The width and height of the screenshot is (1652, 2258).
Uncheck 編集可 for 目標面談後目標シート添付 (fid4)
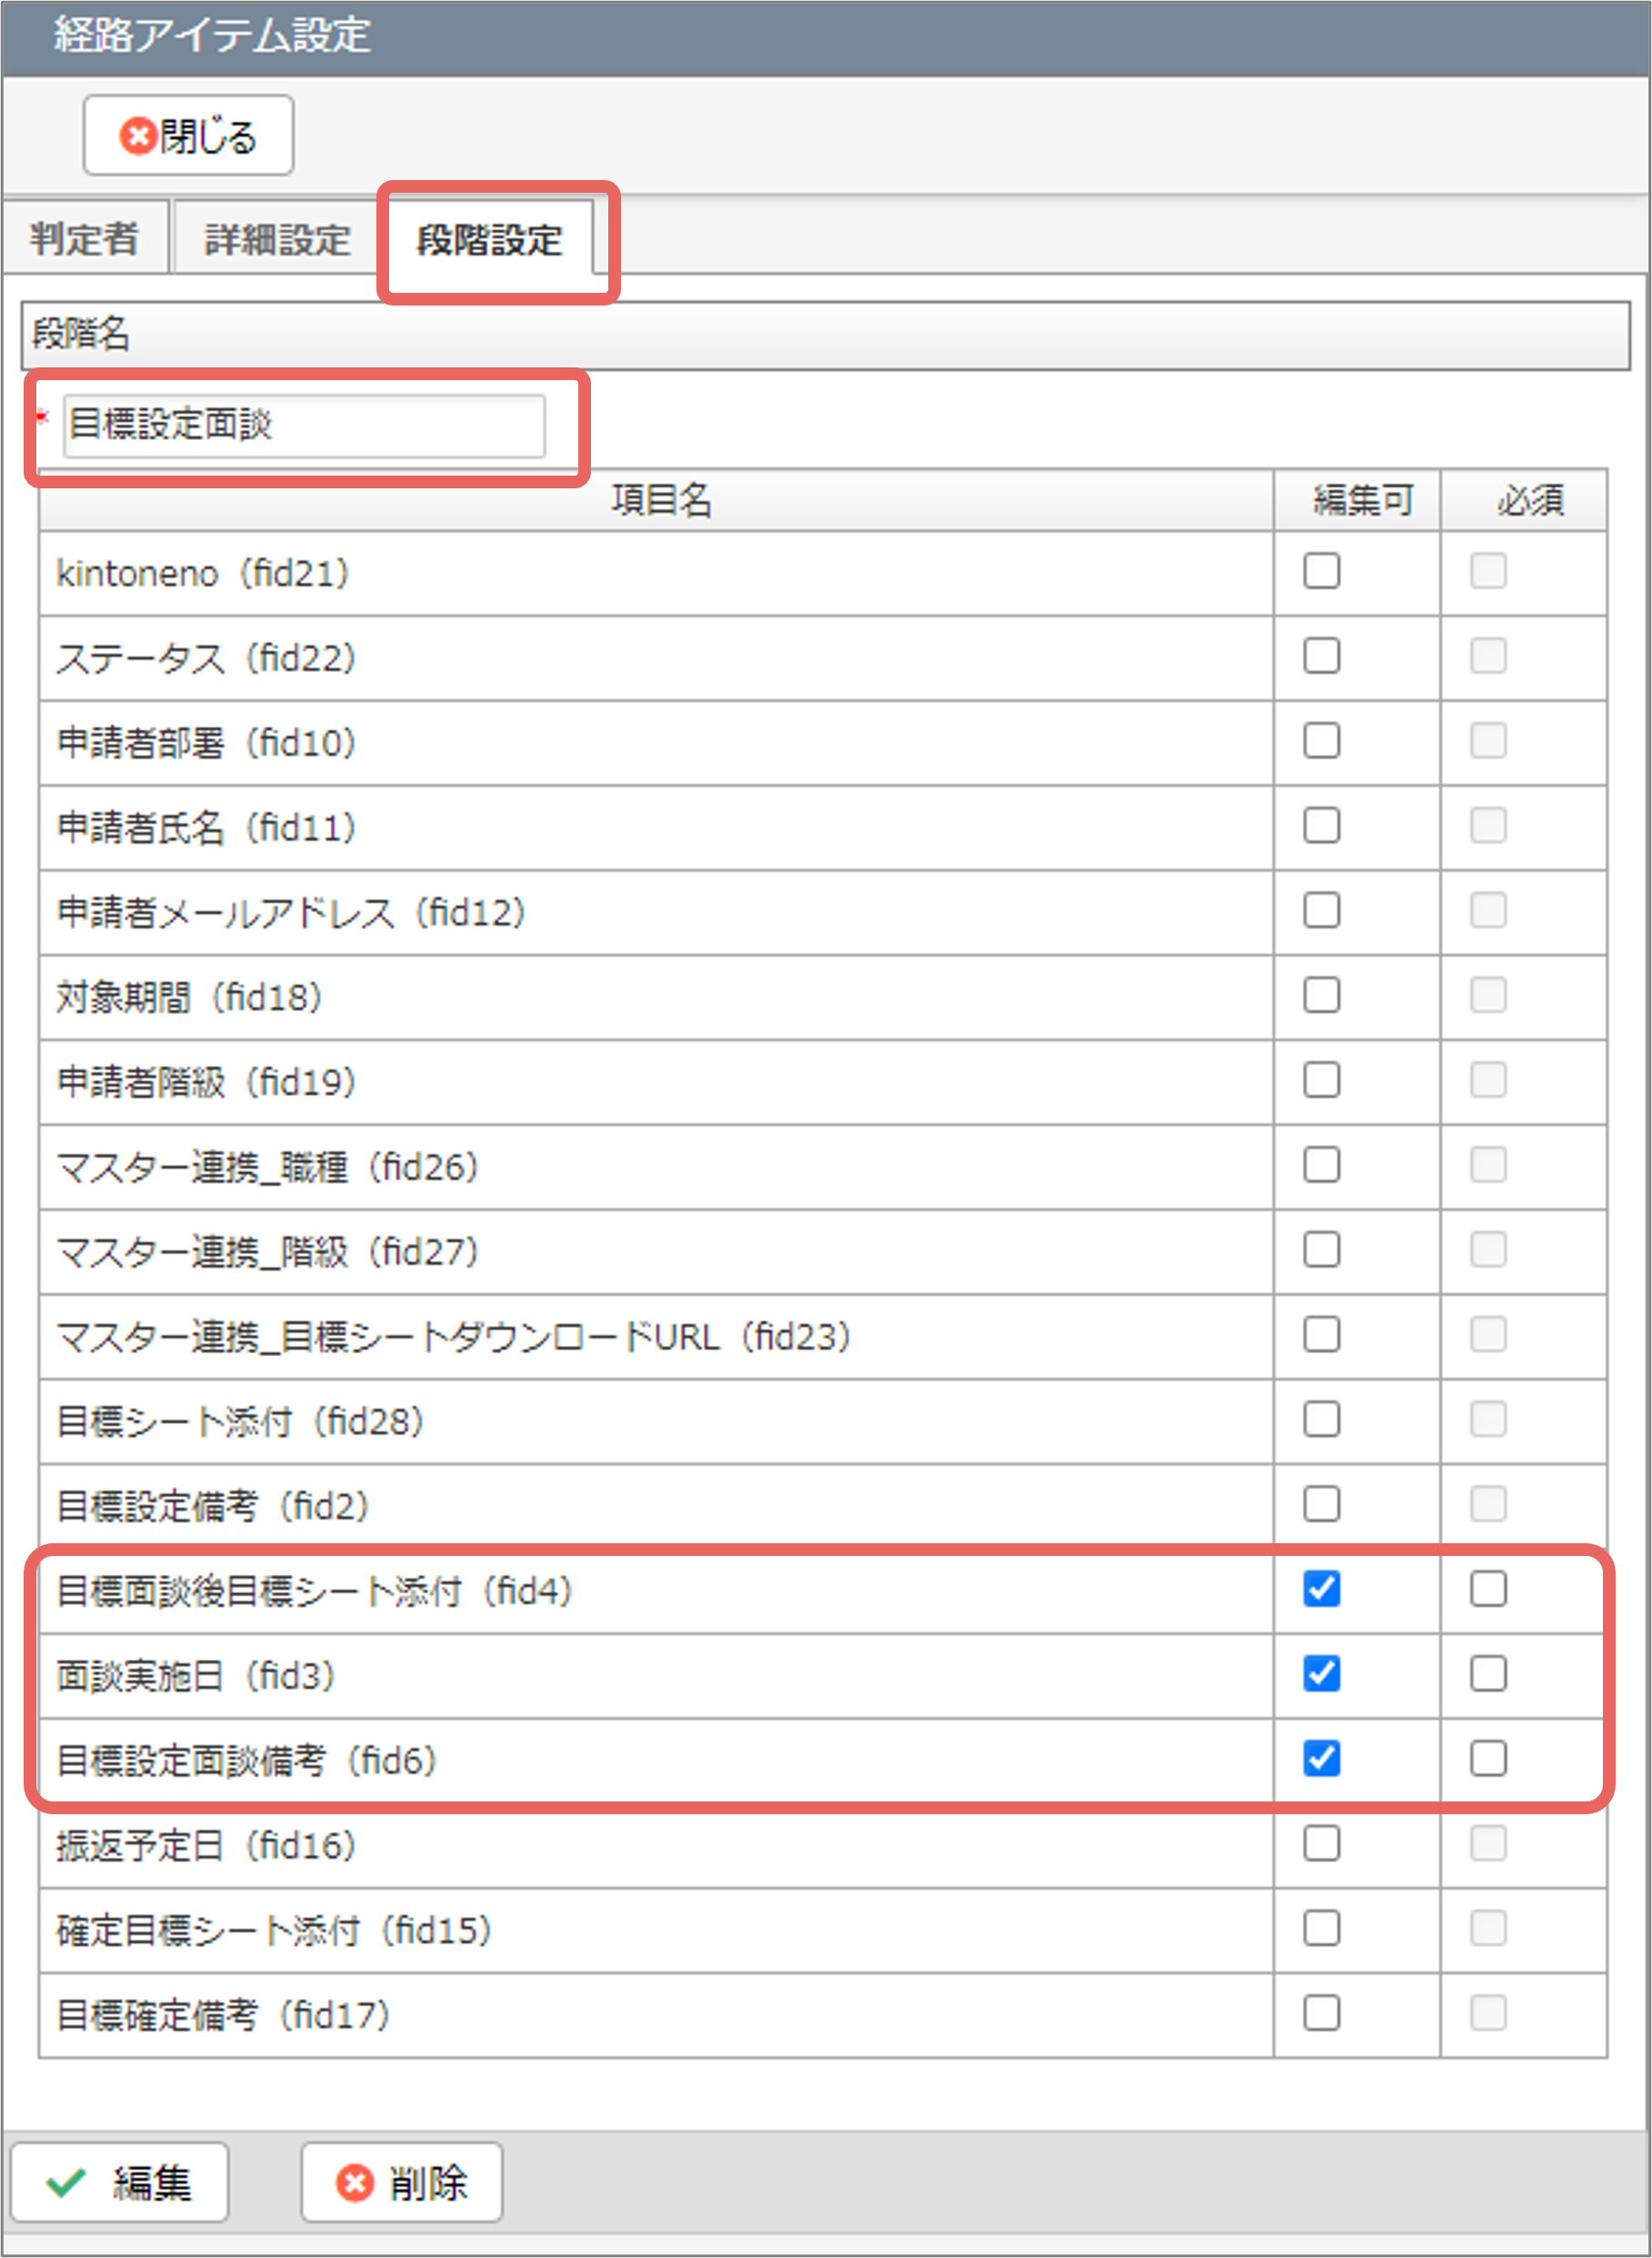[x=1321, y=1589]
